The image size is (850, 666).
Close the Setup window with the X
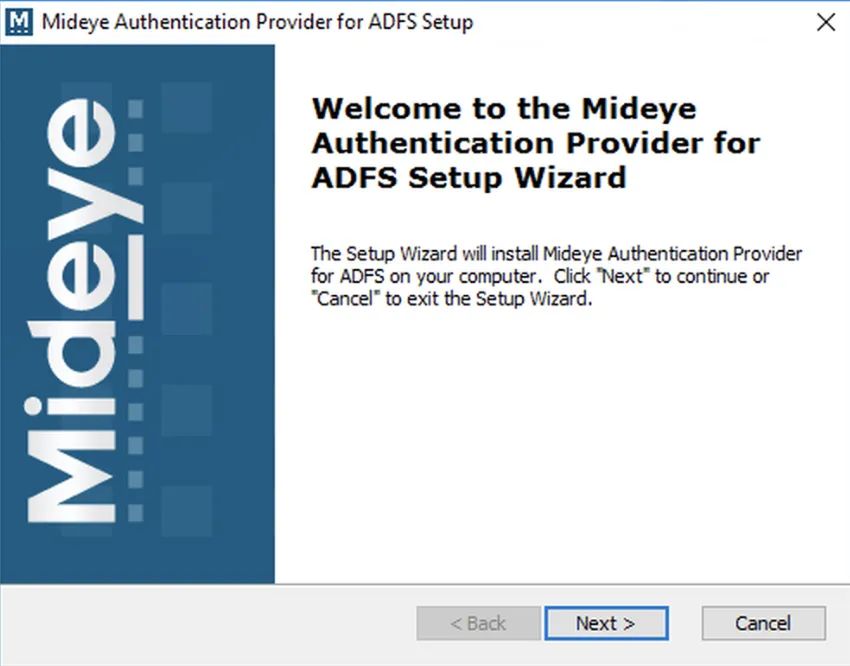click(826, 22)
